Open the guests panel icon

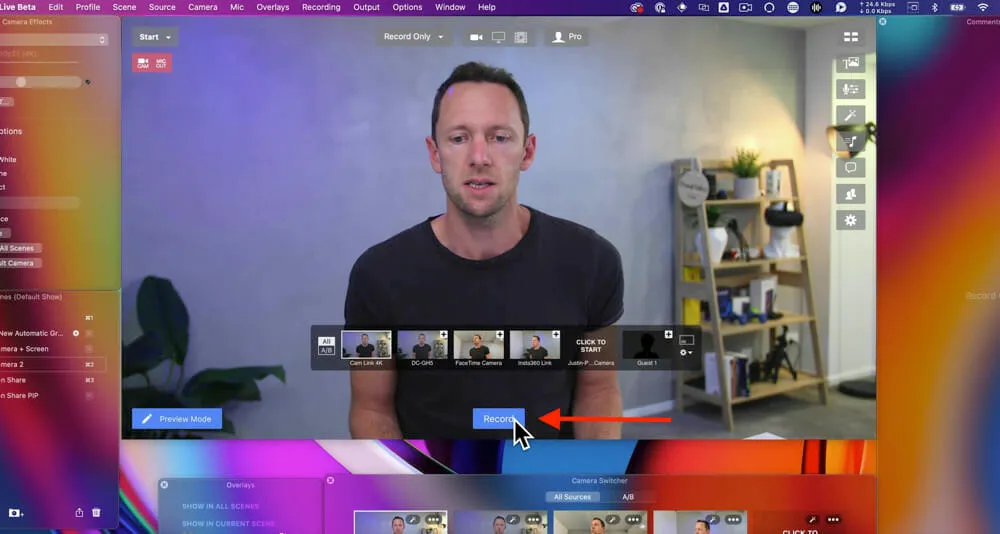(x=851, y=194)
